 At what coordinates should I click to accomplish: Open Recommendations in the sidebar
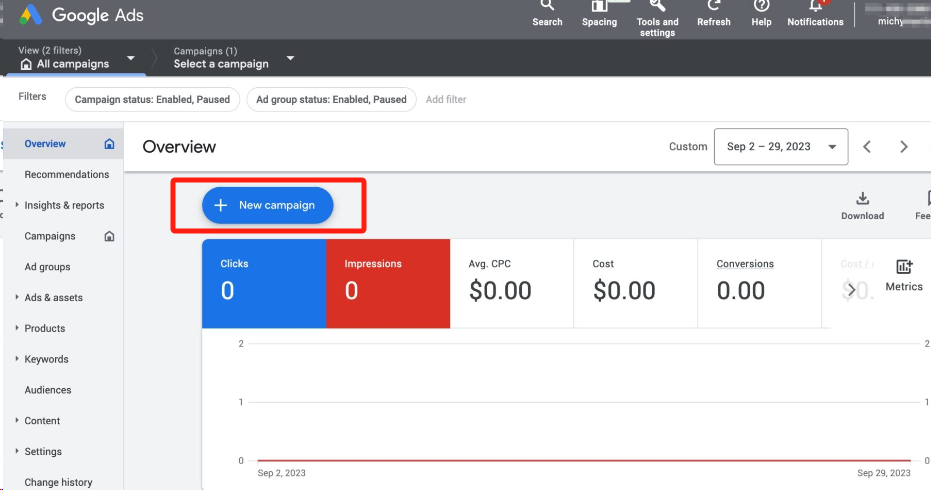point(66,175)
